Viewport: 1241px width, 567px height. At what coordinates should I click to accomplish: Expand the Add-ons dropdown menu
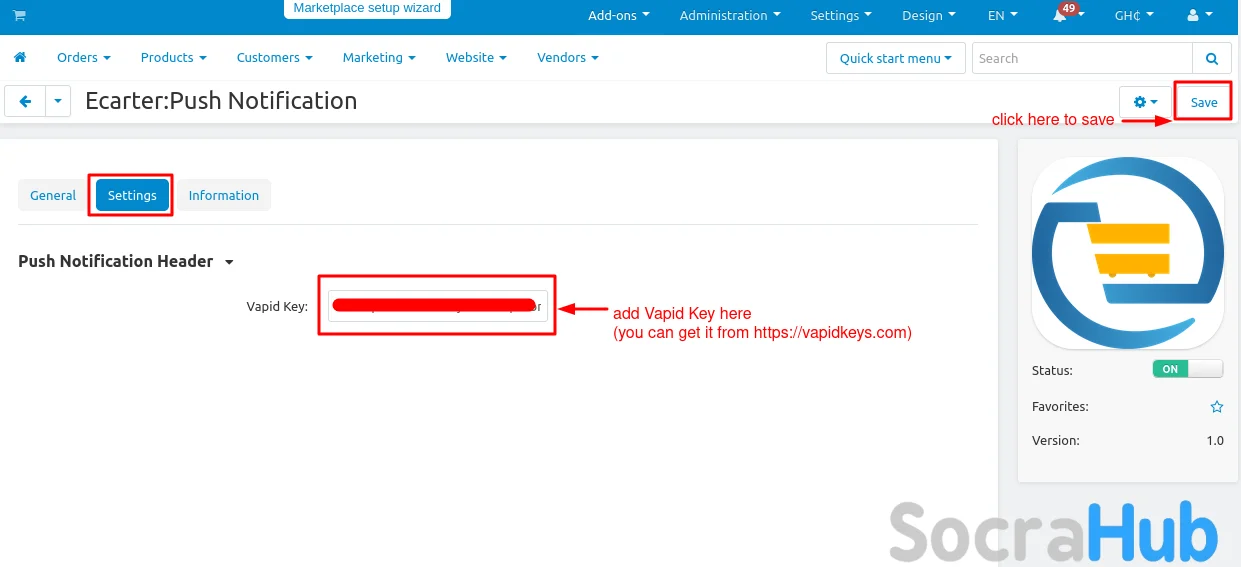pos(618,16)
